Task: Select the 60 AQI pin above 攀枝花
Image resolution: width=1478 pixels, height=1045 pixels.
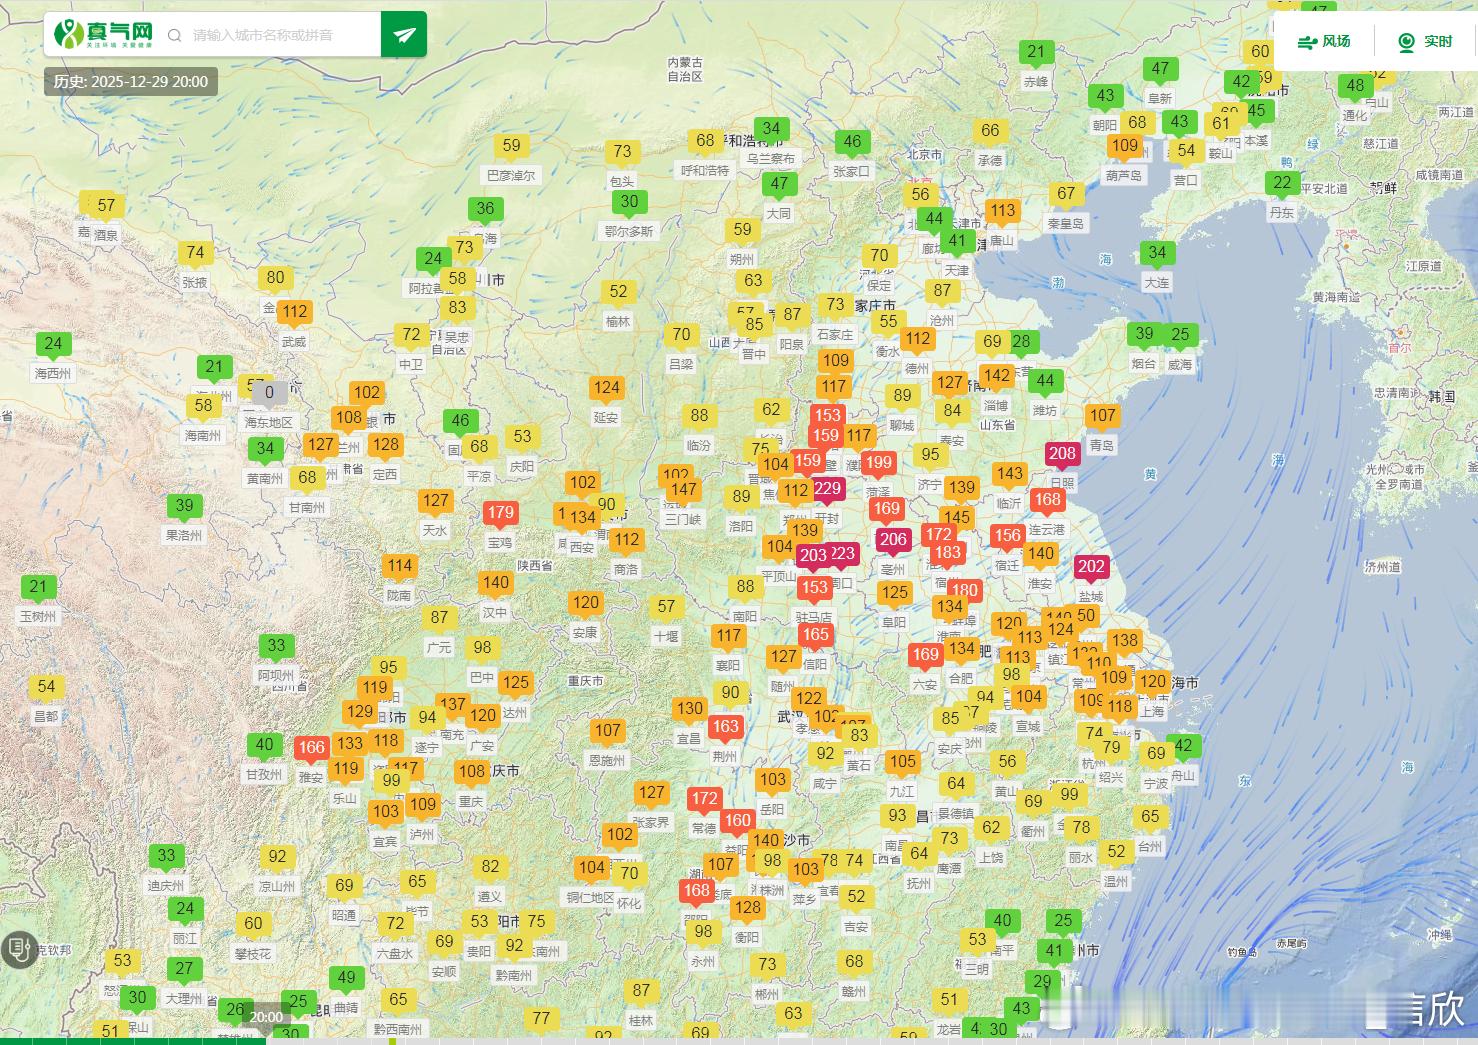Action: 253,926
